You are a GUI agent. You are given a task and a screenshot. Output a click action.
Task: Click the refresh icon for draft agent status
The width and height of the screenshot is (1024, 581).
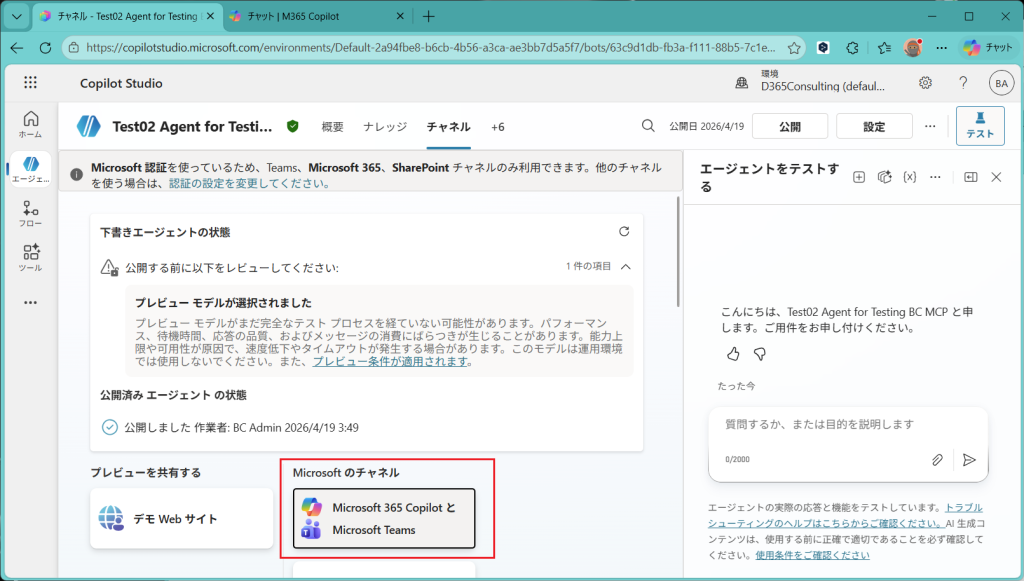[624, 232]
